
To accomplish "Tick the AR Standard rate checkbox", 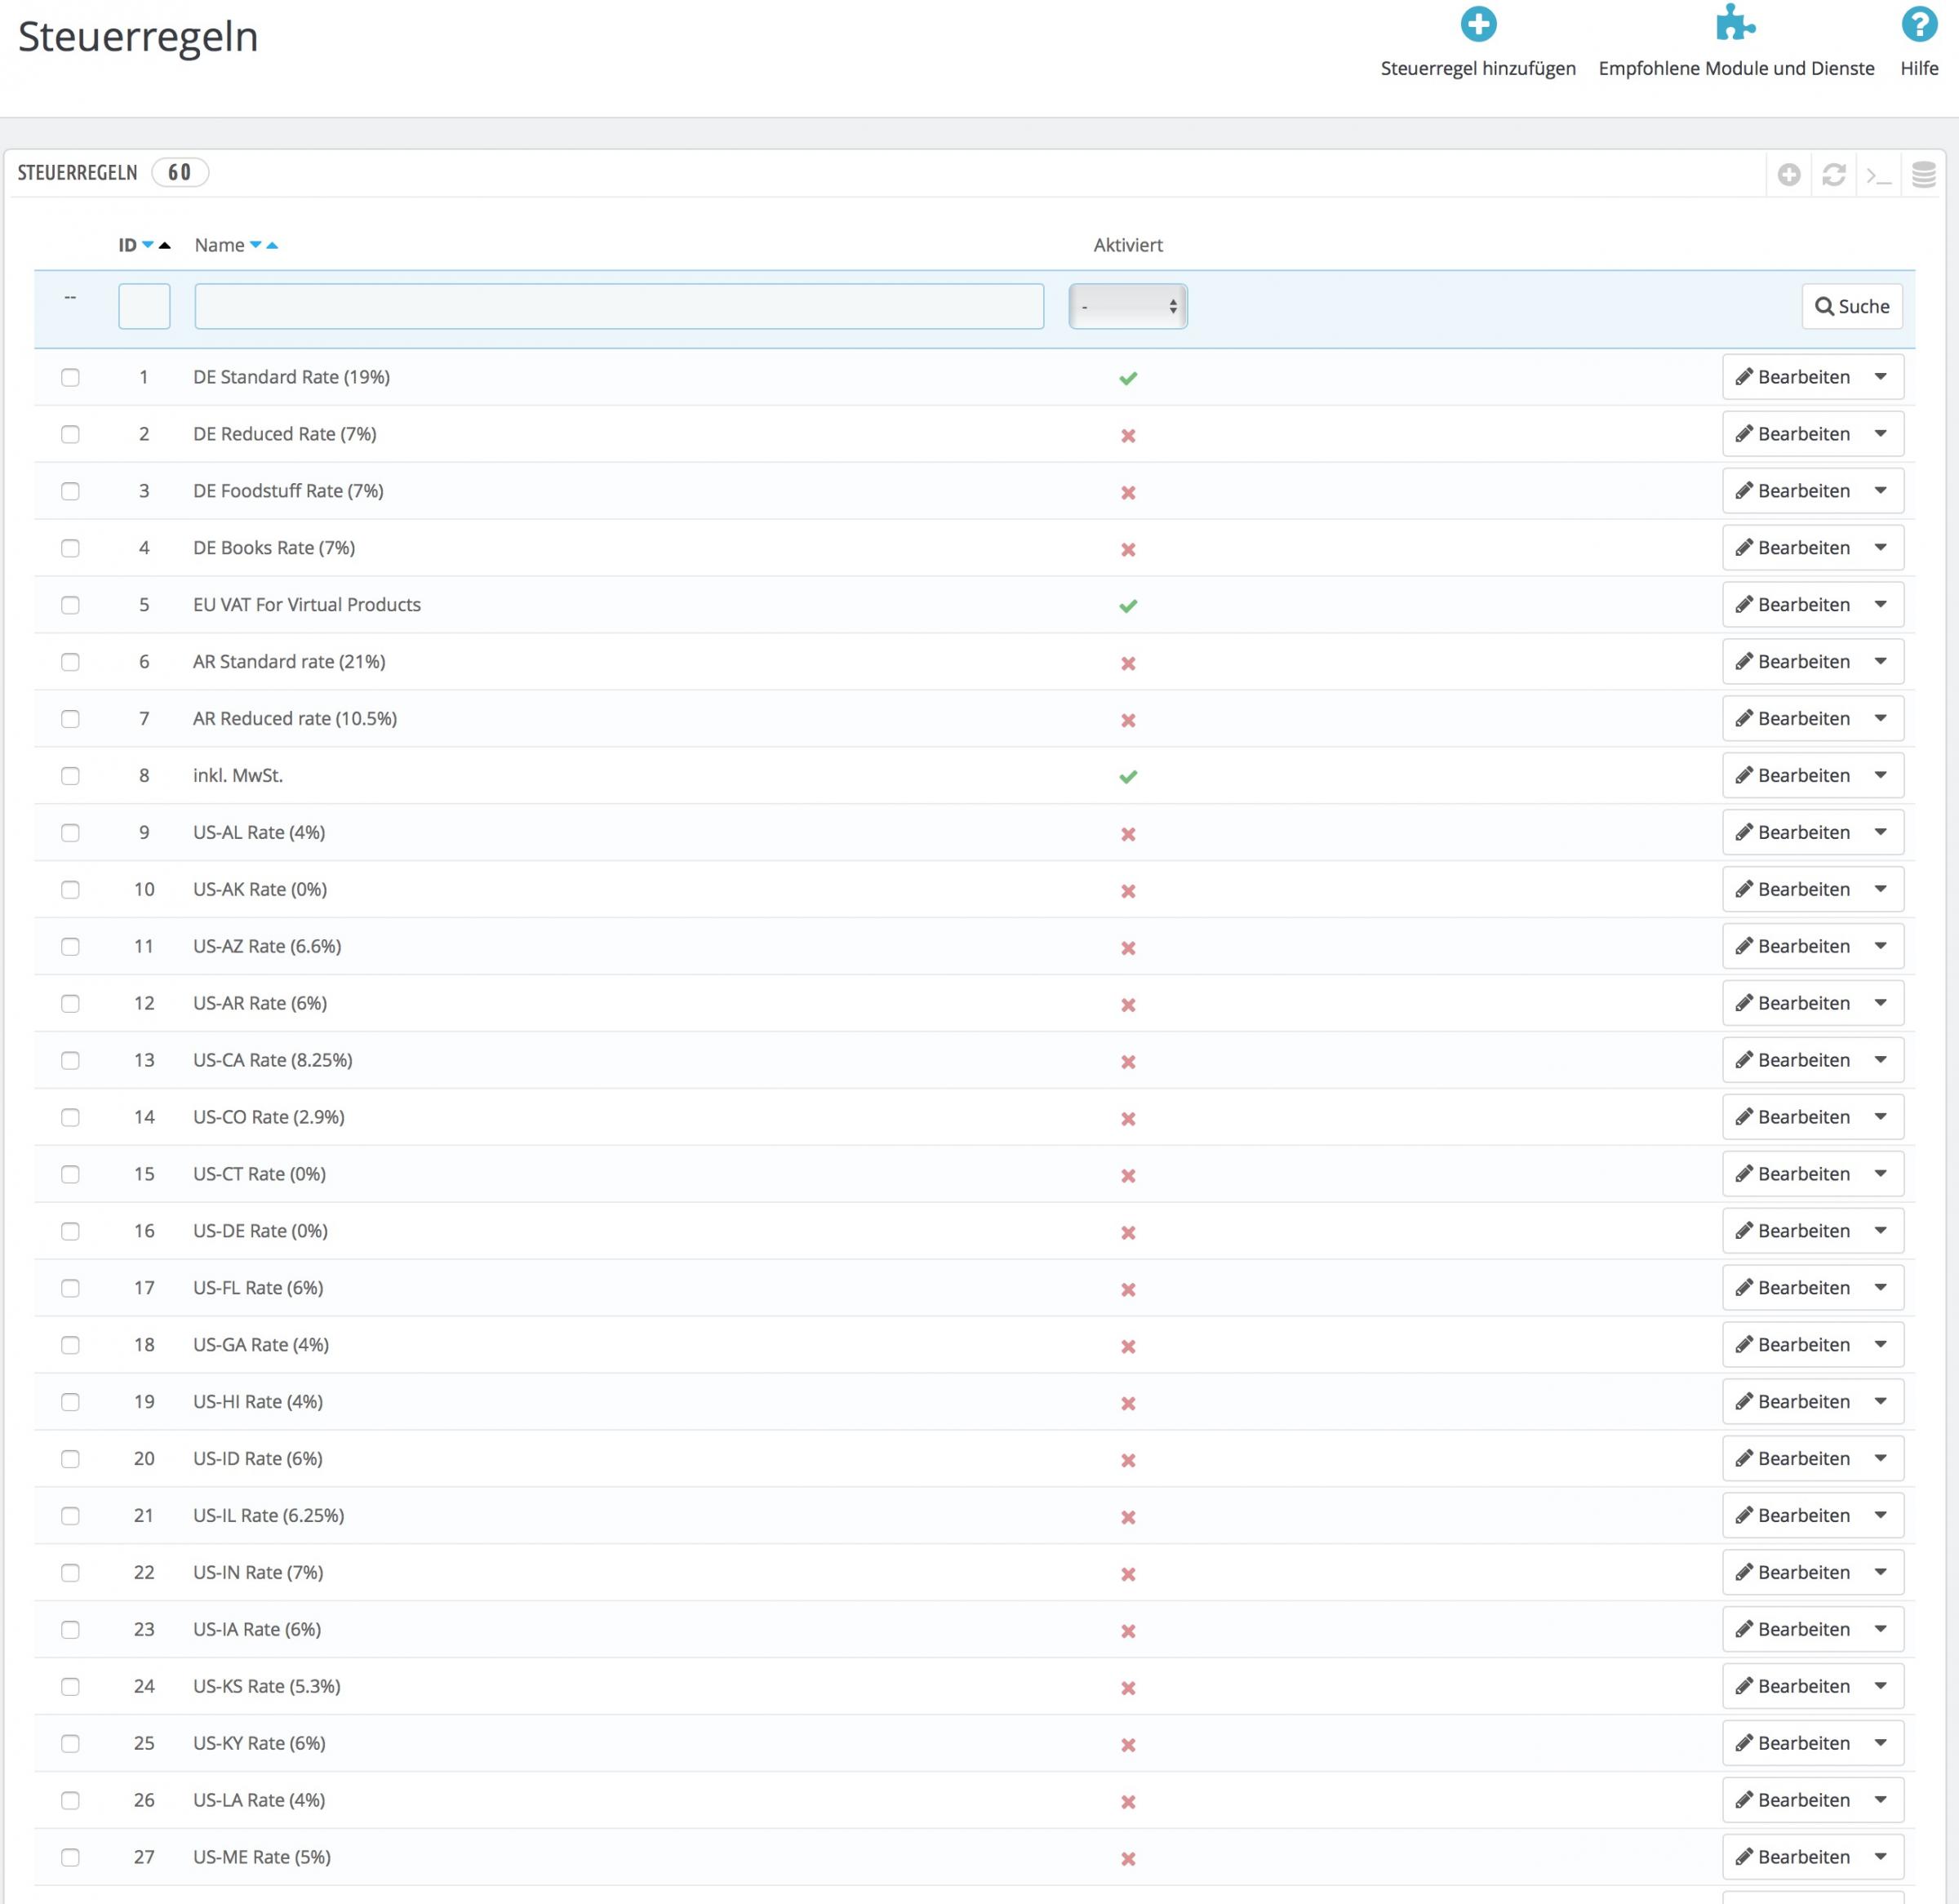I will coord(70,662).
